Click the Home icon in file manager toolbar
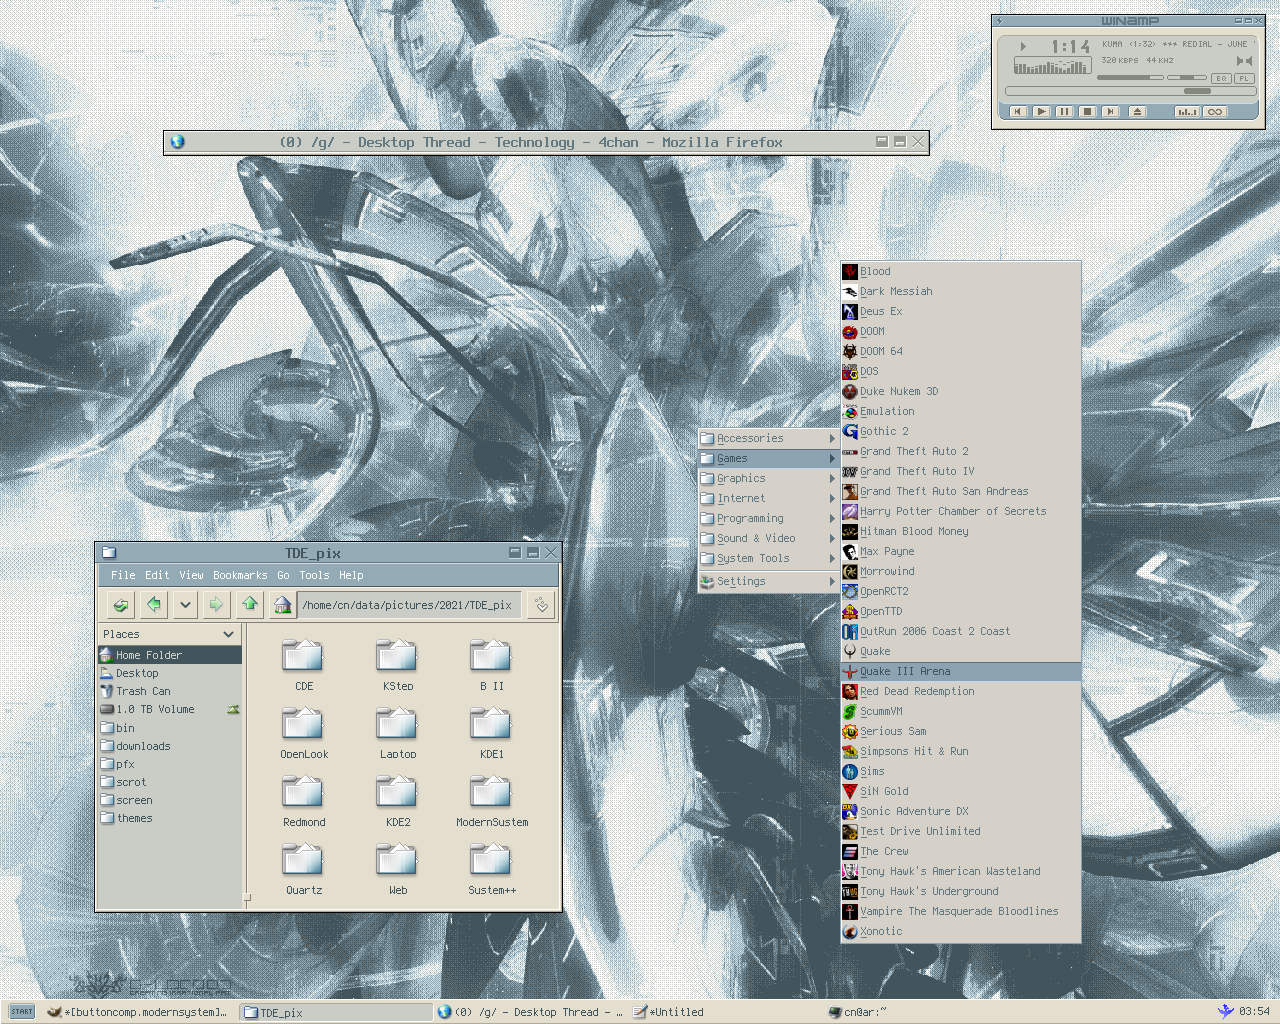The image size is (1280, 1024). coord(282,604)
